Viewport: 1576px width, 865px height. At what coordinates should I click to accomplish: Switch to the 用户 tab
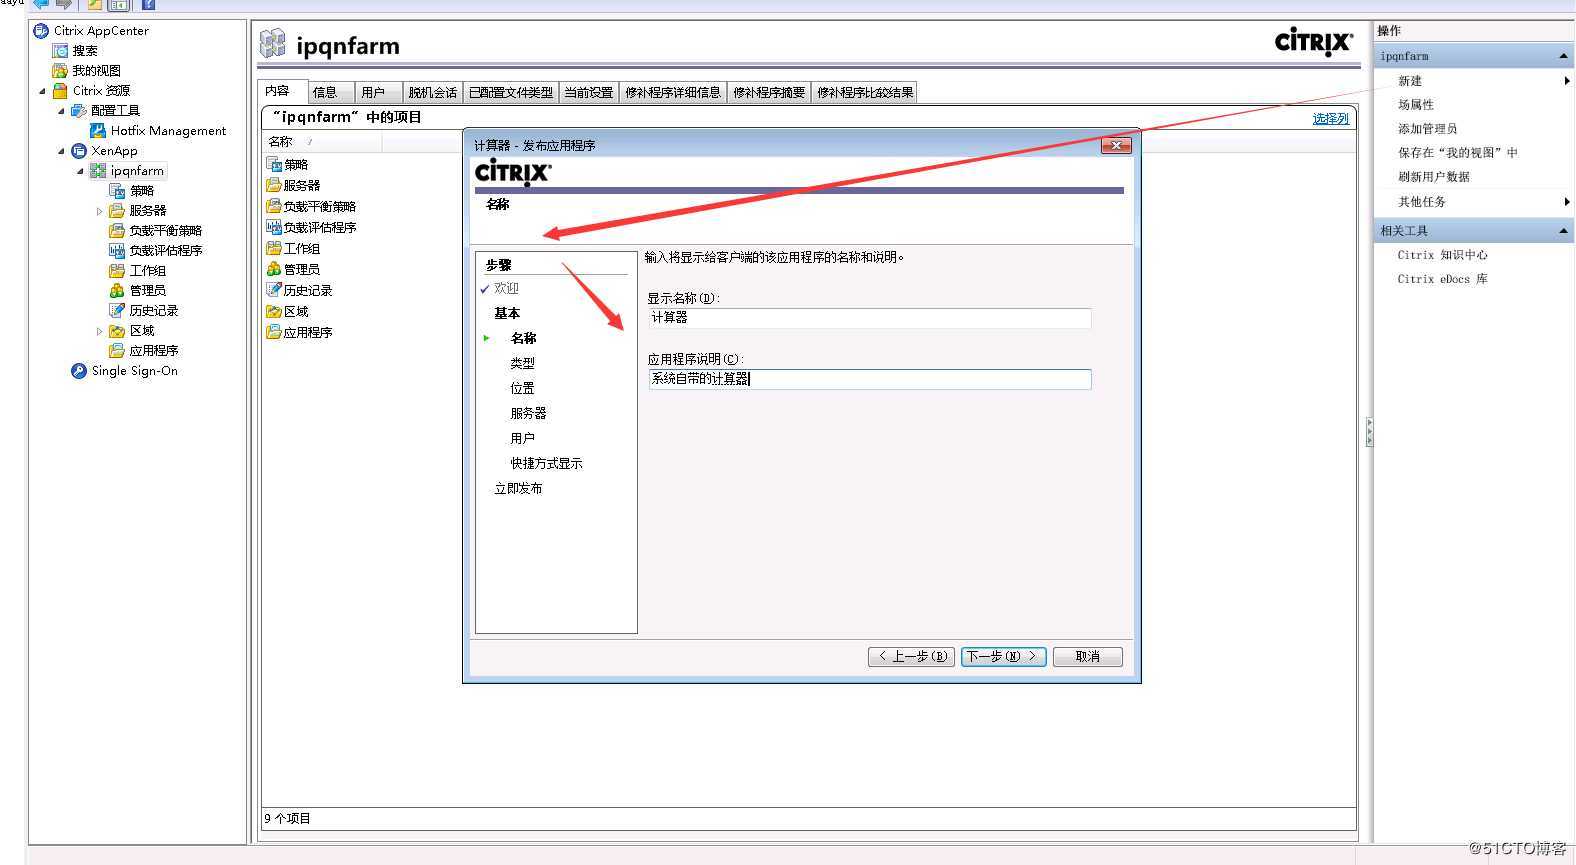click(378, 92)
